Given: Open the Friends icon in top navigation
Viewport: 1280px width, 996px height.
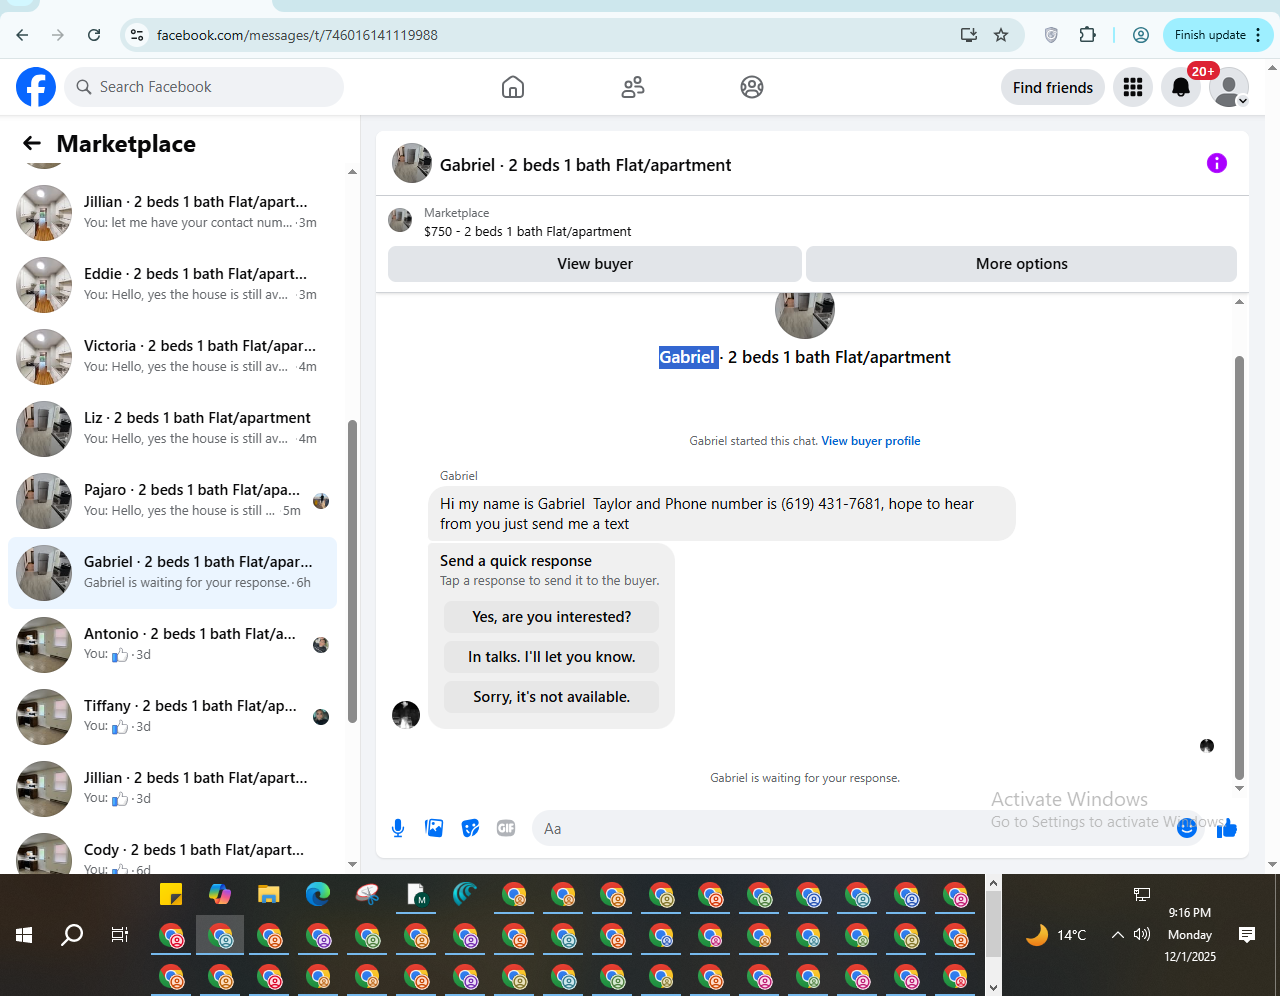Looking at the screenshot, I should point(633,87).
